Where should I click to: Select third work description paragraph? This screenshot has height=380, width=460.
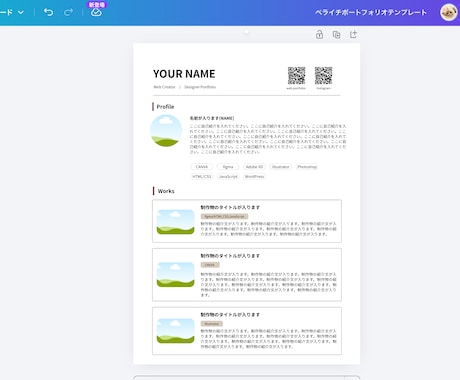(269, 339)
